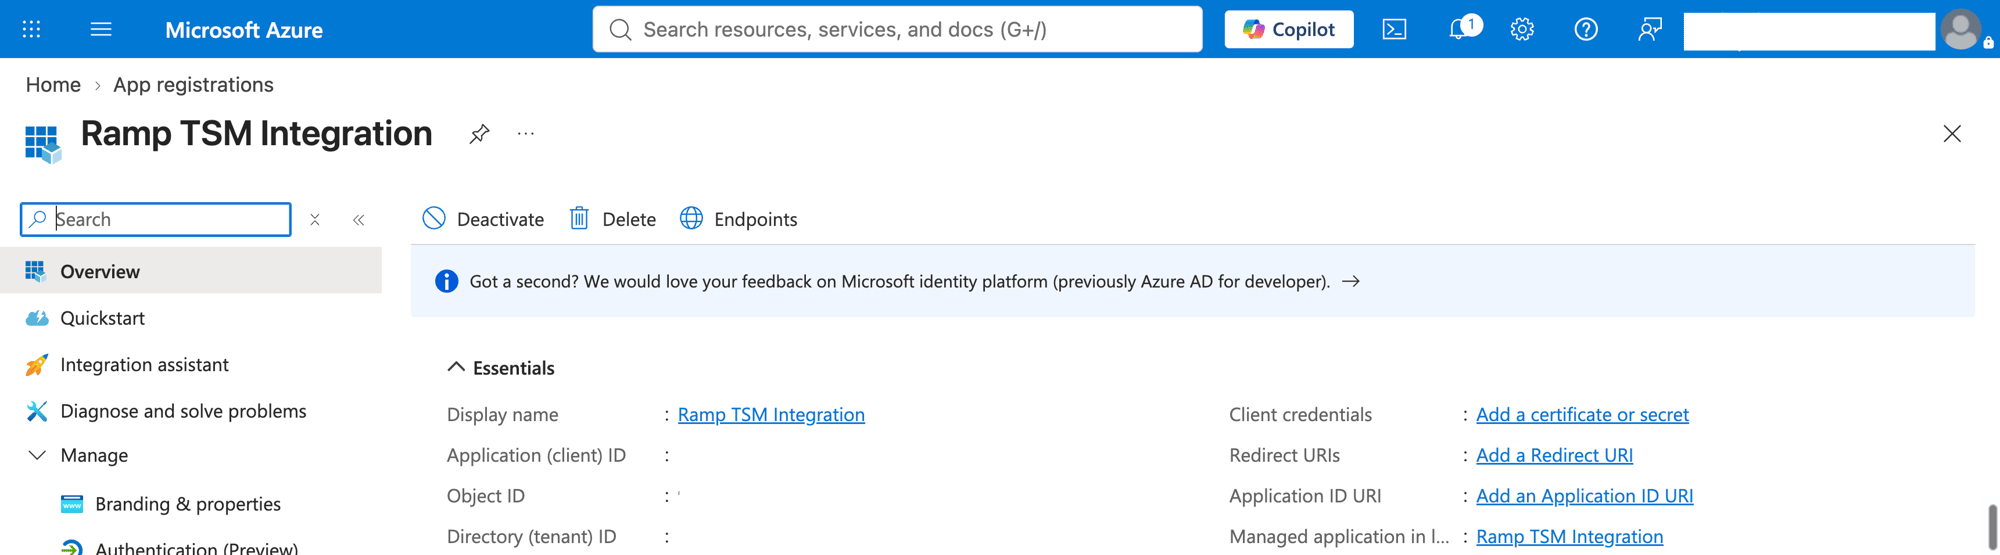Click the Object ID label
The image size is (2000, 555).
[486, 496]
